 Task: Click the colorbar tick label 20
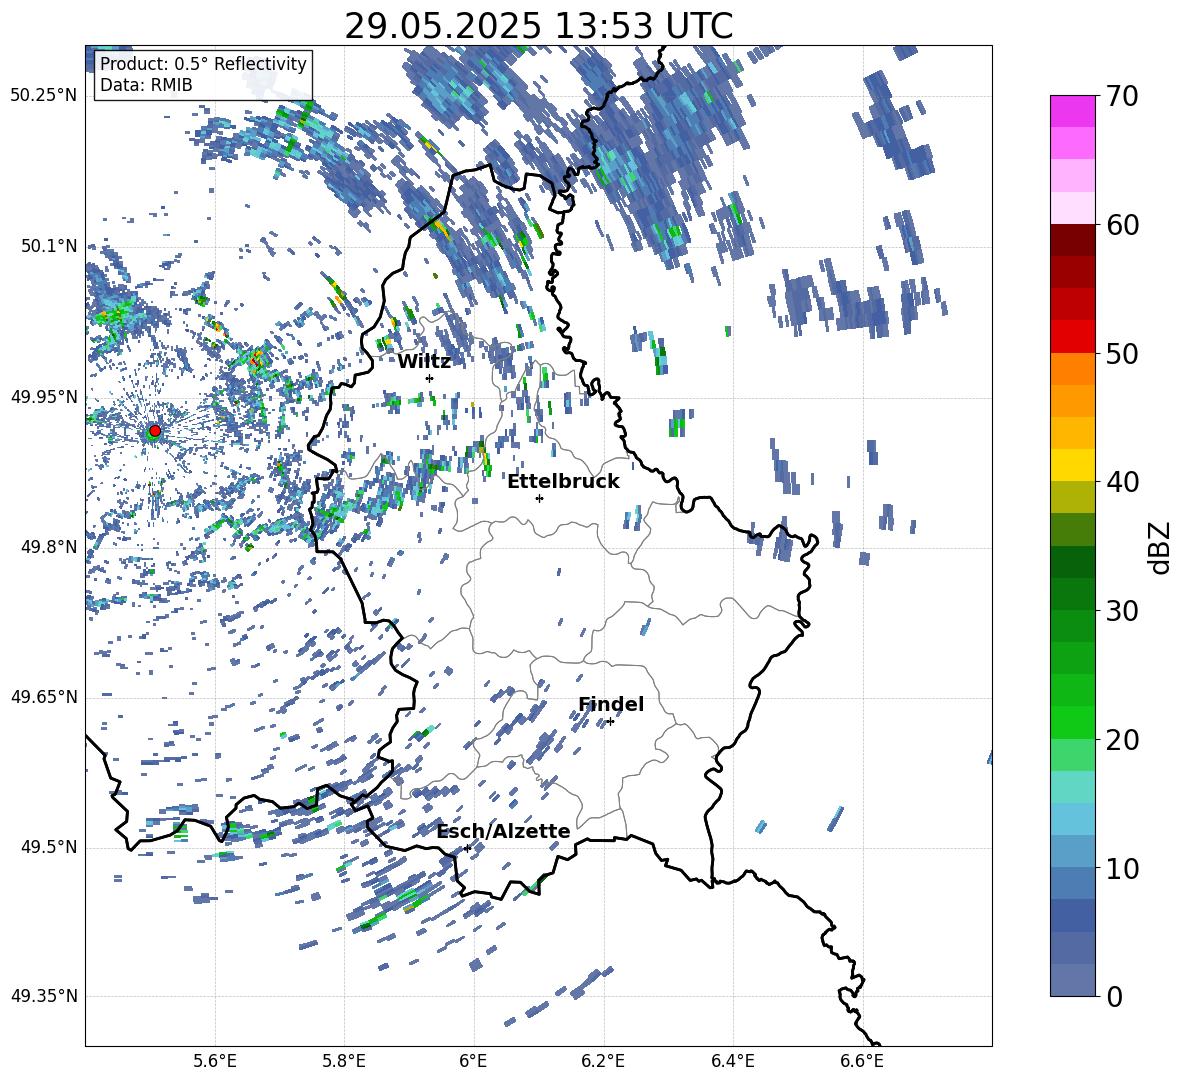1122,739
